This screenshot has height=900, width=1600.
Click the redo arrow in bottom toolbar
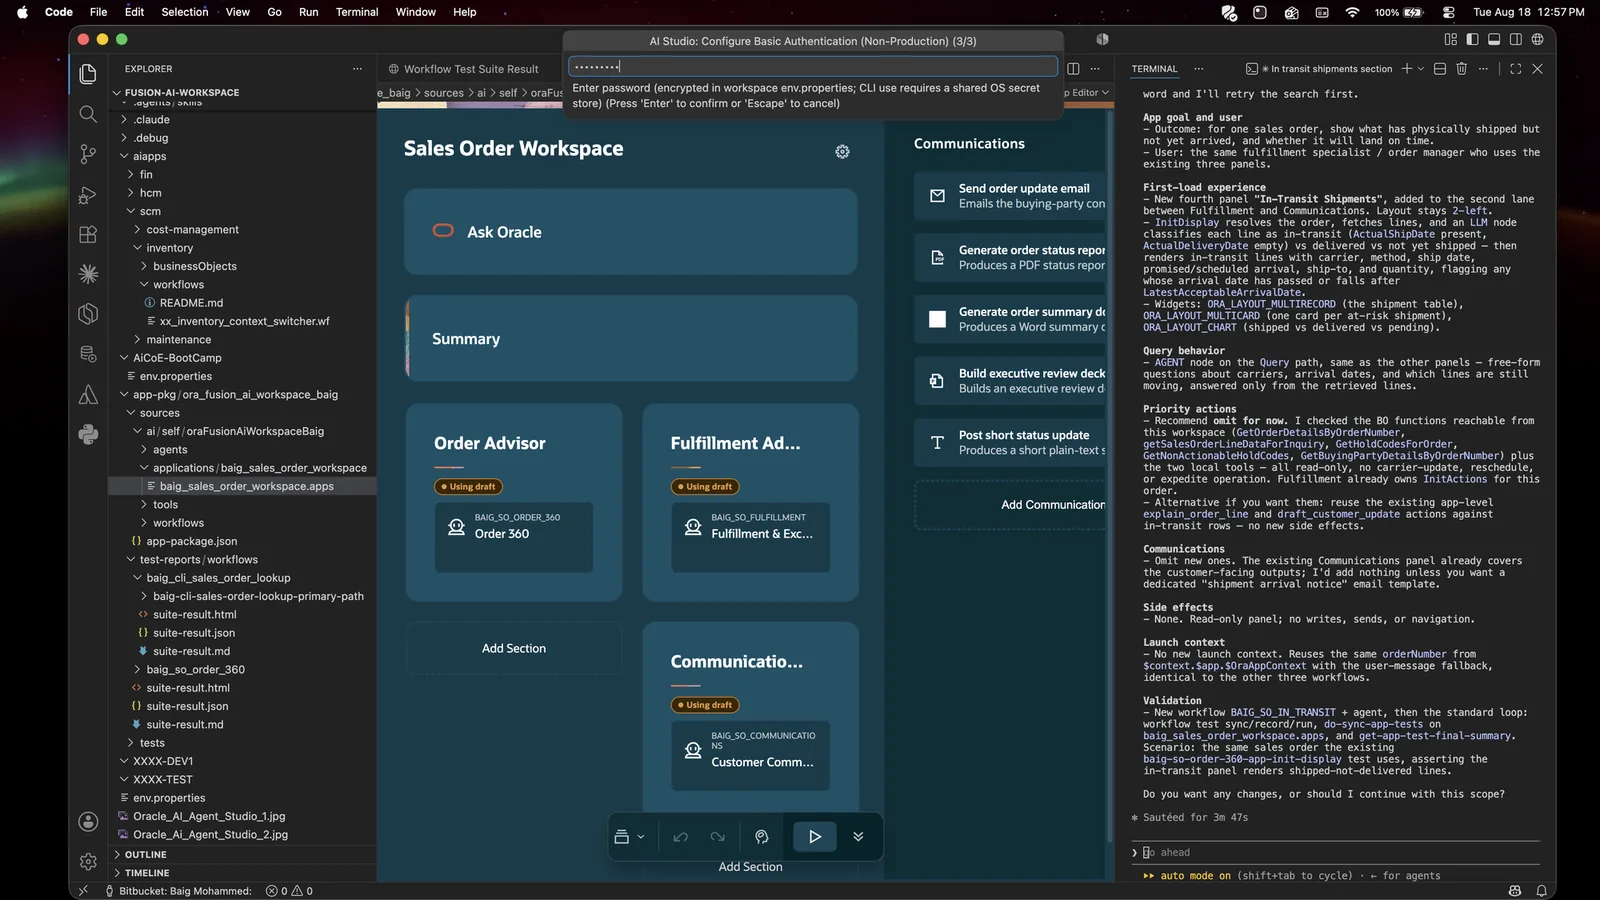tap(717, 837)
